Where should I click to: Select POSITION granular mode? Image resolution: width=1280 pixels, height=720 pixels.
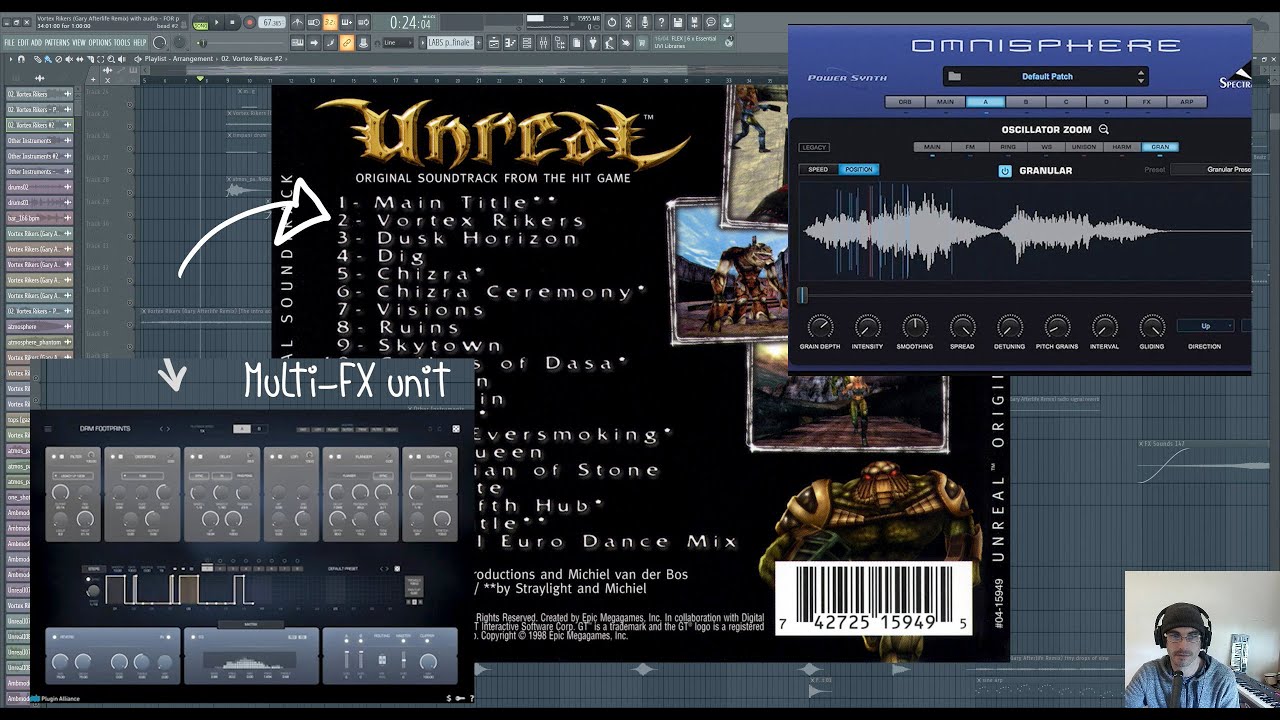tap(859, 169)
